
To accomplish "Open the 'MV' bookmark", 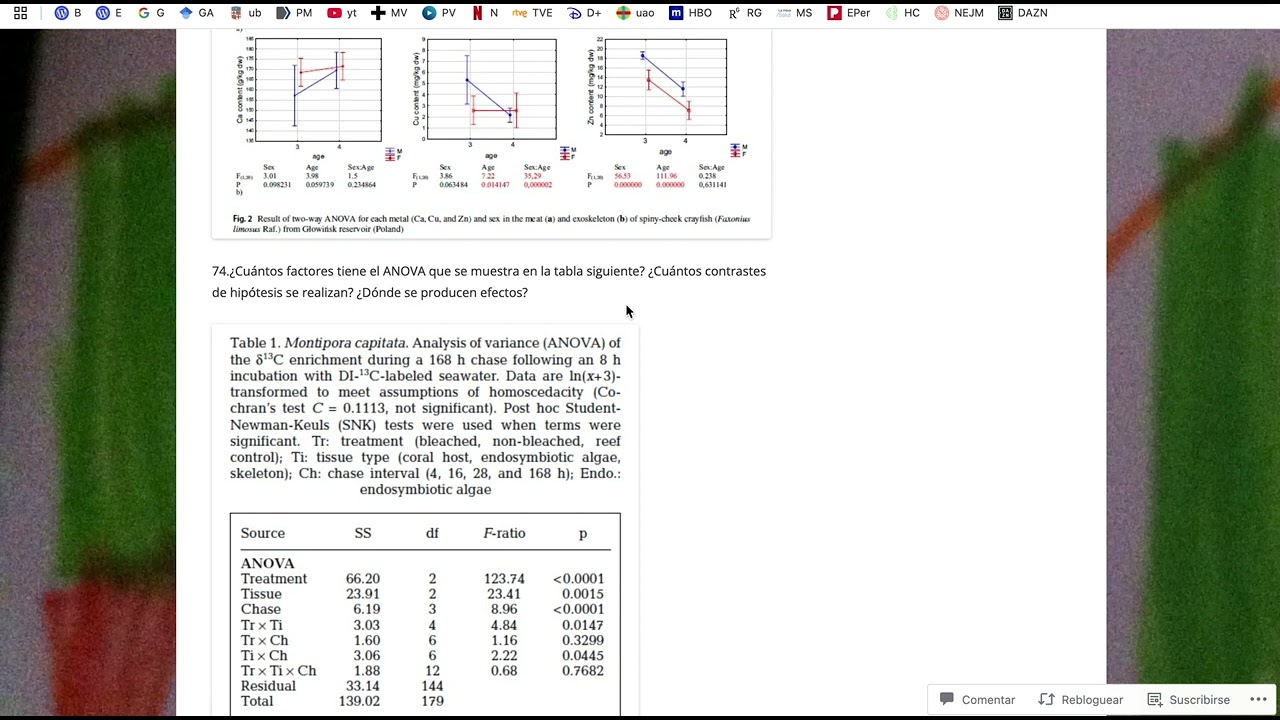I will pyautogui.click(x=389, y=13).
